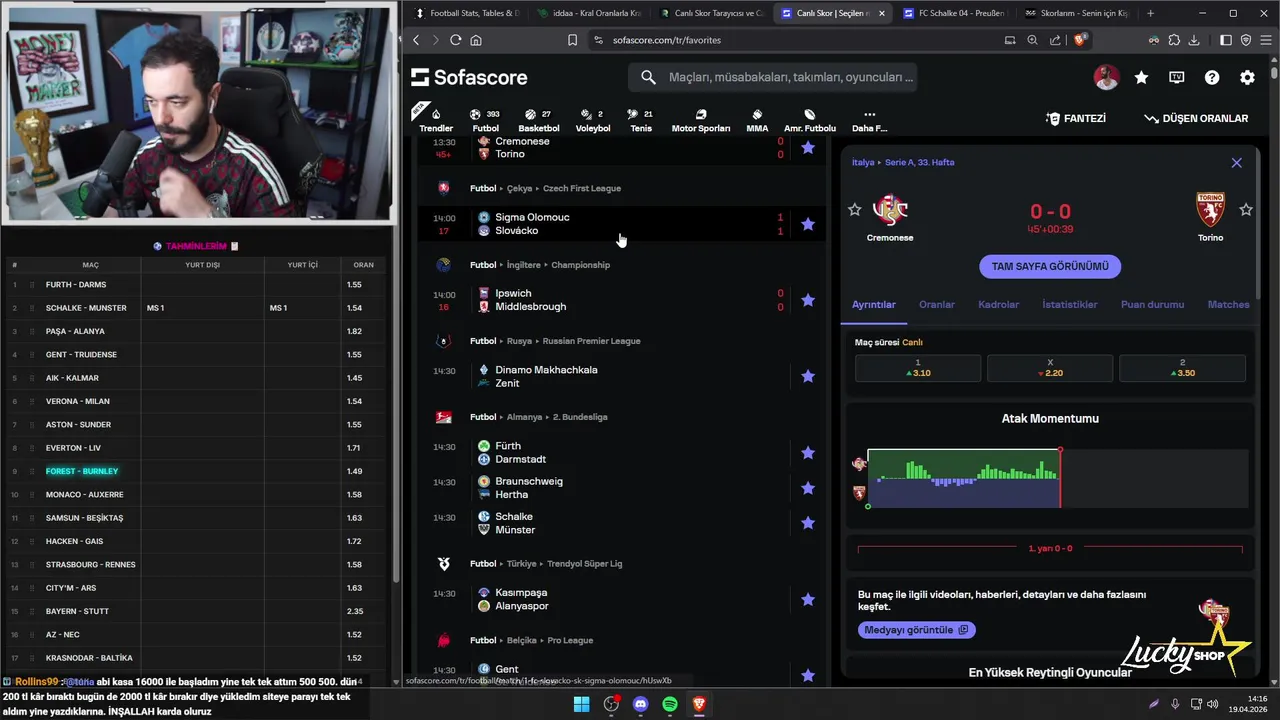Toggle favorite star for Sigma Olomouc match
This screenshot has height=720, width=1280.
coord(808,224)
